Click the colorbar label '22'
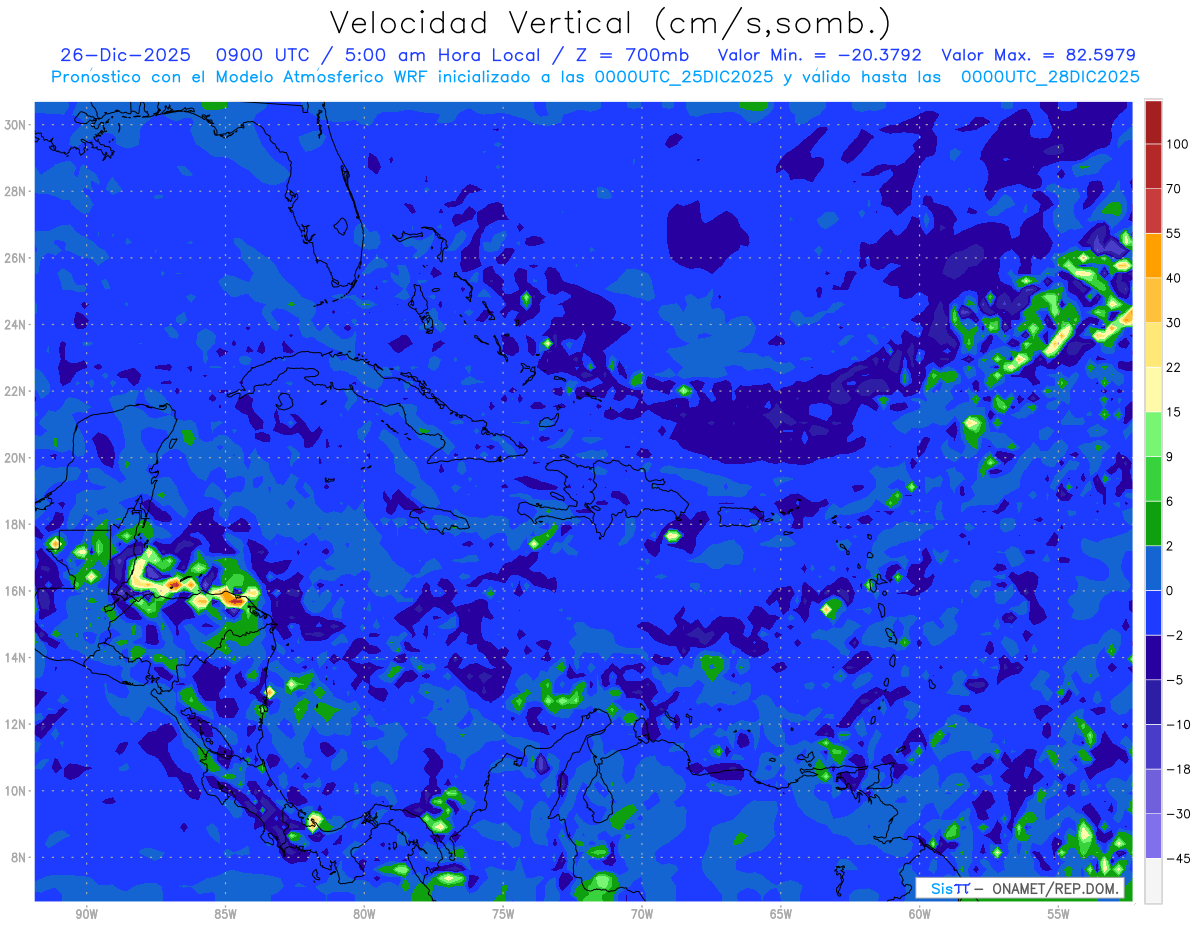Screen dimensions: 1200x927 [x=1173, y=368]
